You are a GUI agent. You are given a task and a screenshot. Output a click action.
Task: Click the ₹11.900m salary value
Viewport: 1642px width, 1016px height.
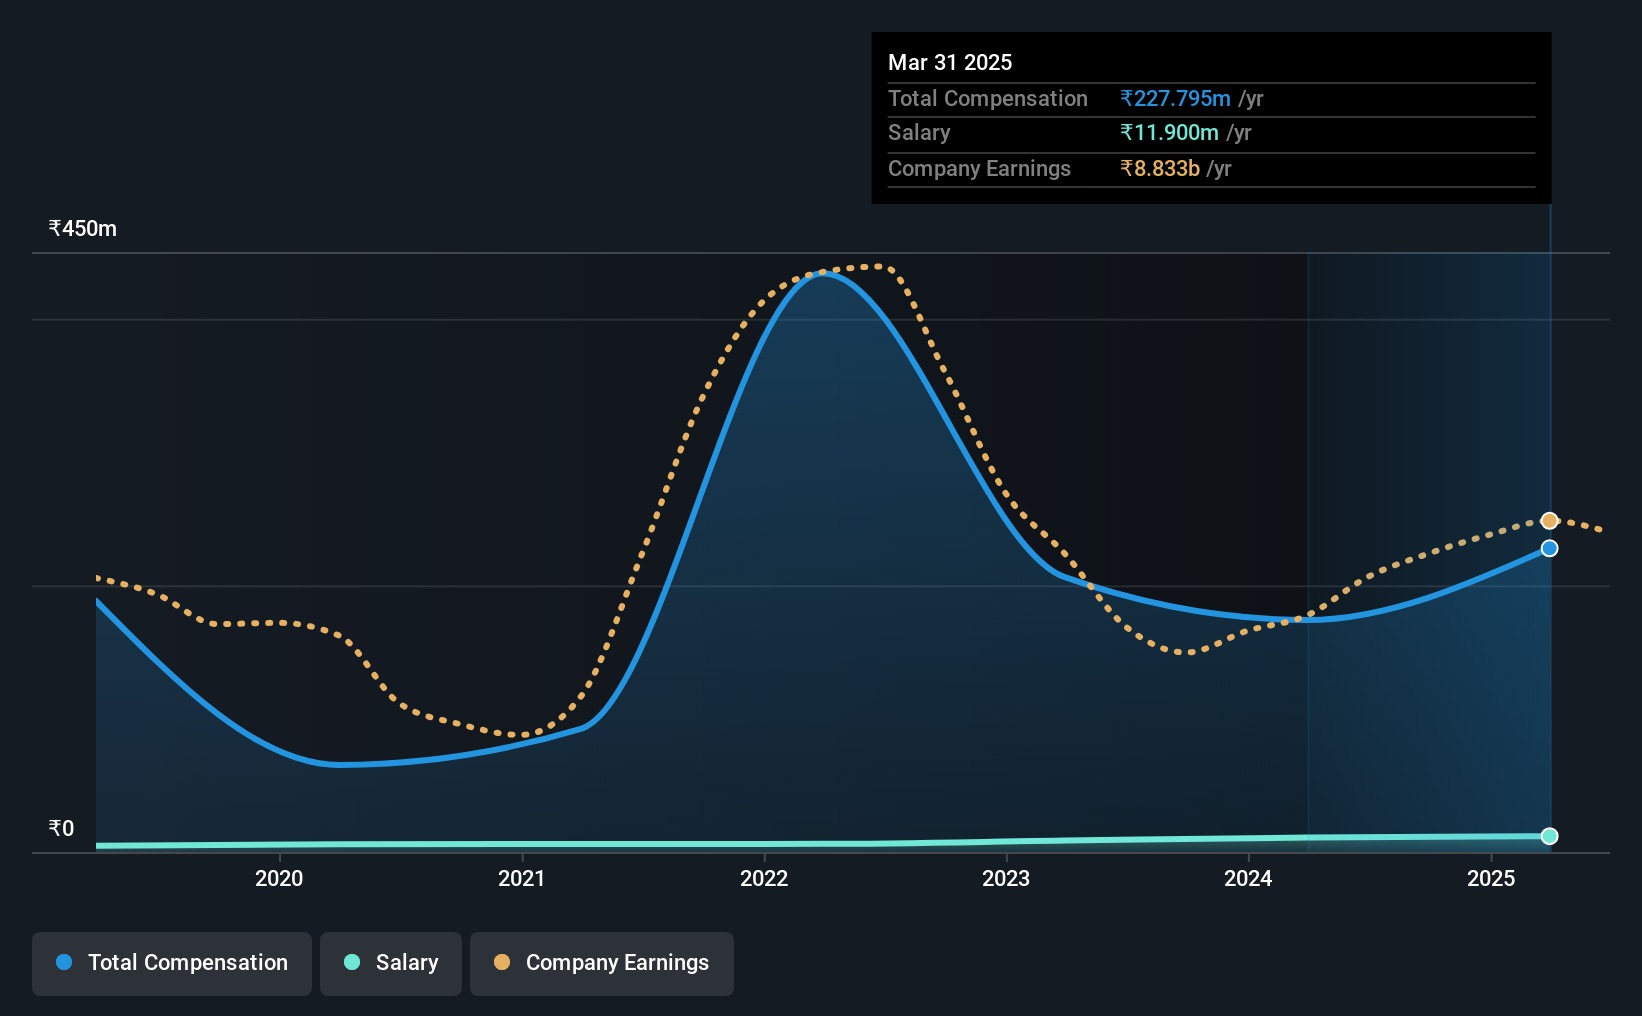pyautogui.click(x=1170, y=132)
